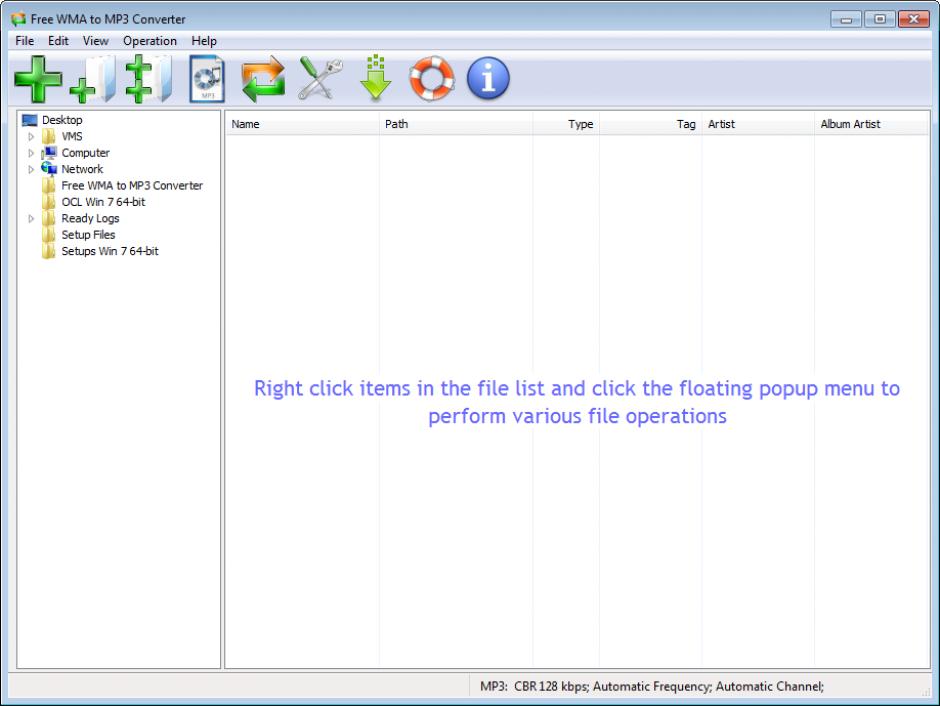The image size is (940, 706).
Task: Sort list by Album Artist column header
Action: pyautogui.click(x=872, y=124)
